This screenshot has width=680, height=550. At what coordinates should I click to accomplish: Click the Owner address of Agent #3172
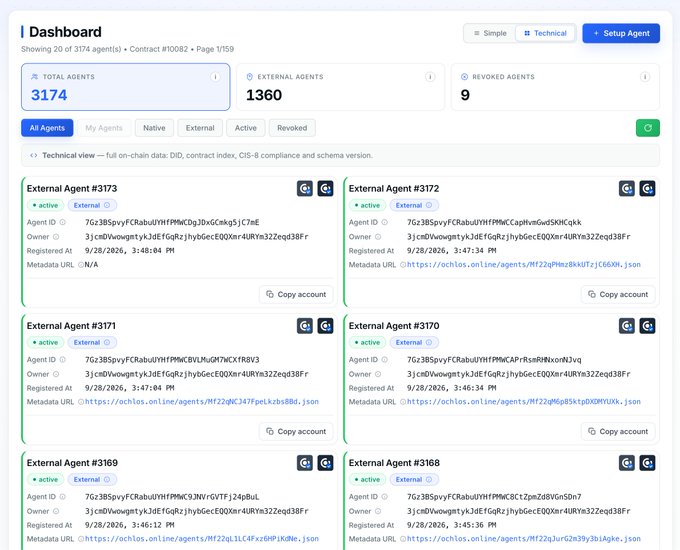coord(519,237)
